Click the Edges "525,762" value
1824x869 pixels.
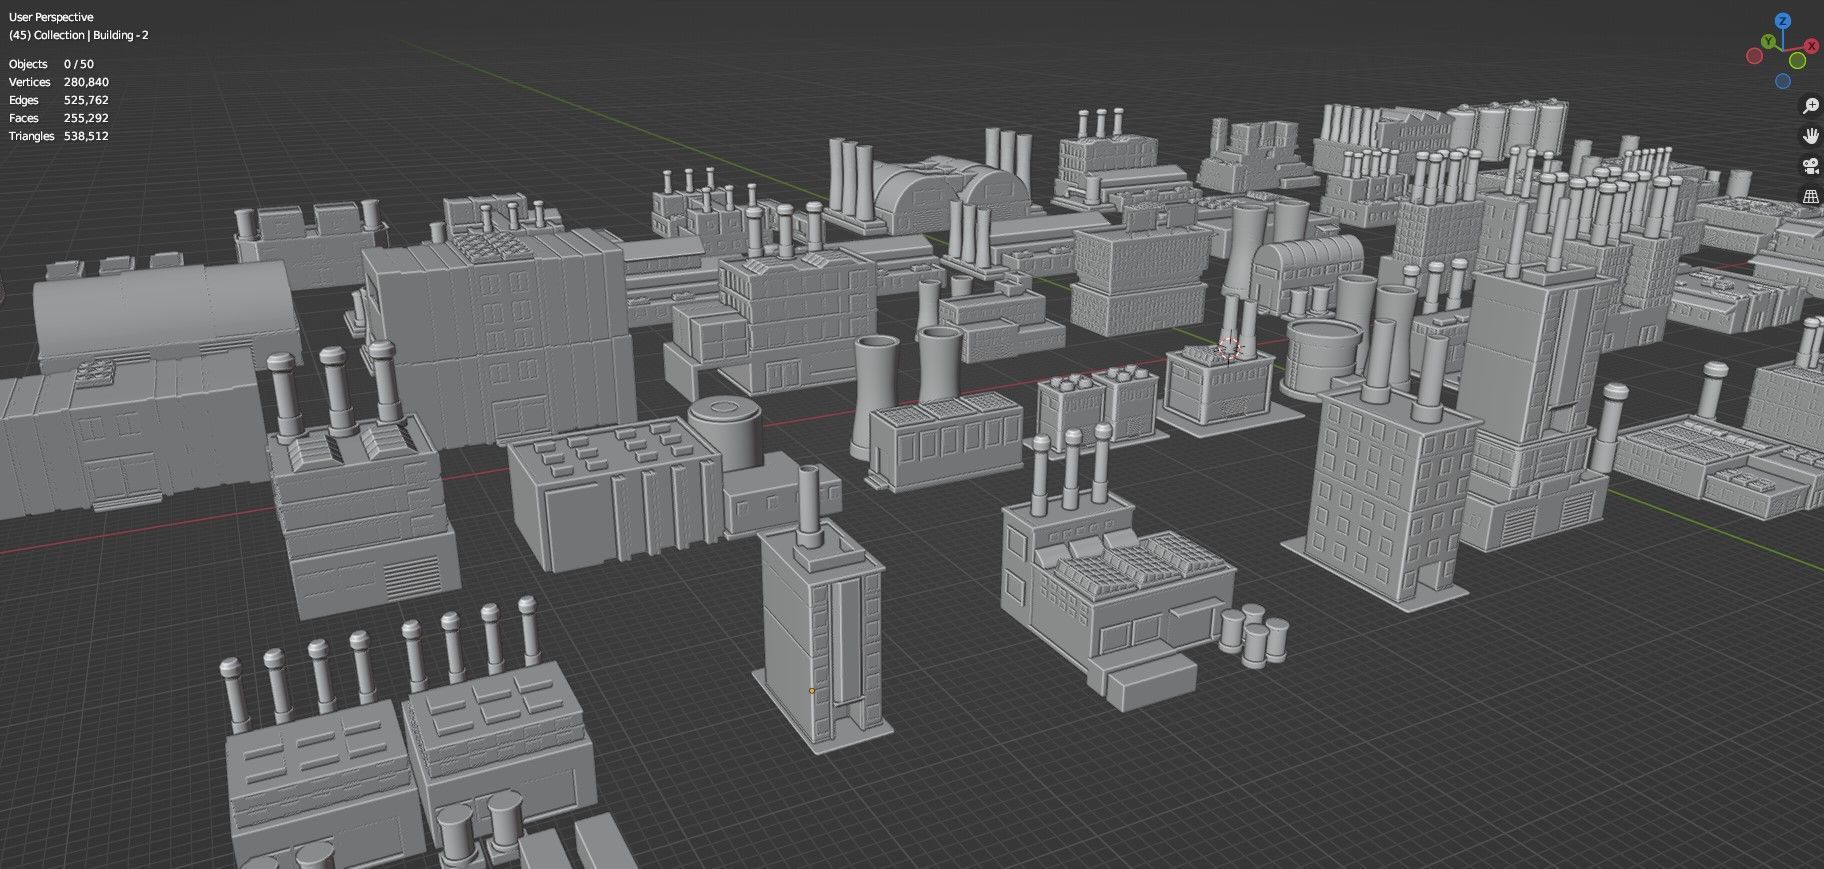86,100
